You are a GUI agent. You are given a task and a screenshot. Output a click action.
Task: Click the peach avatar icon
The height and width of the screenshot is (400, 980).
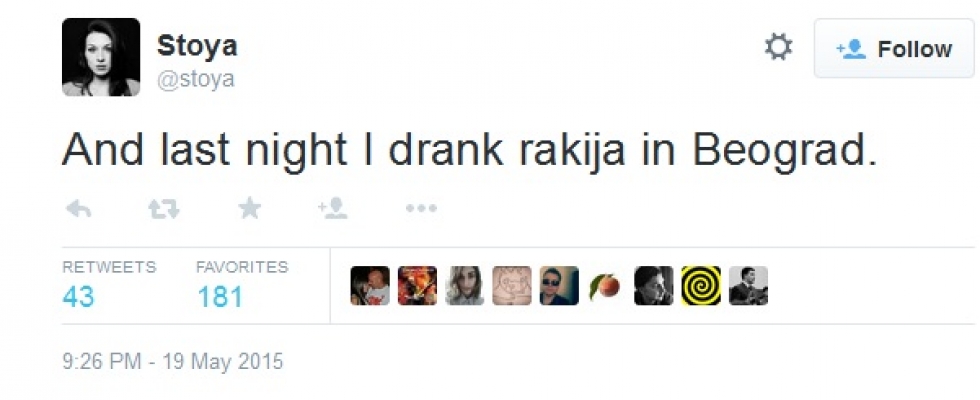[x=606, y=287]
